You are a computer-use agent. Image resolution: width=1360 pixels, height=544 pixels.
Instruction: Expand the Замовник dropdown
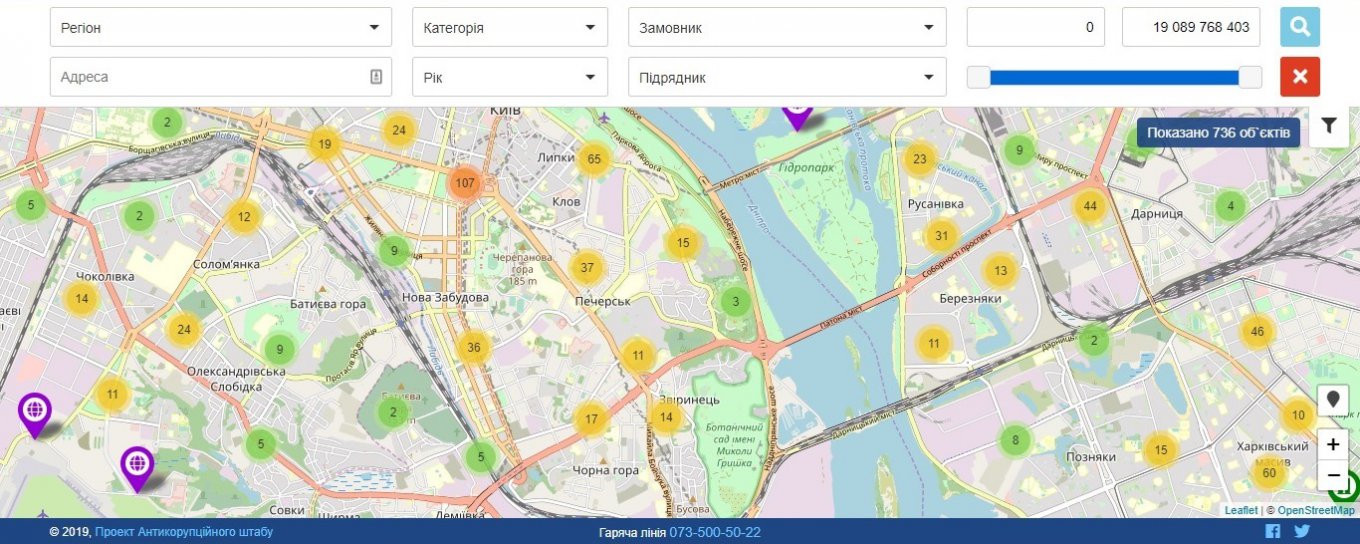(787, 27)
